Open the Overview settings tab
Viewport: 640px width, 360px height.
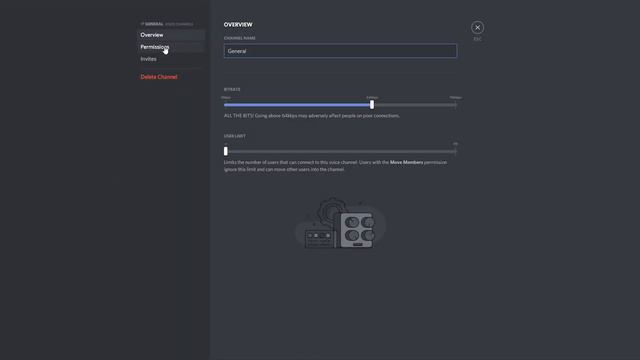171,35
